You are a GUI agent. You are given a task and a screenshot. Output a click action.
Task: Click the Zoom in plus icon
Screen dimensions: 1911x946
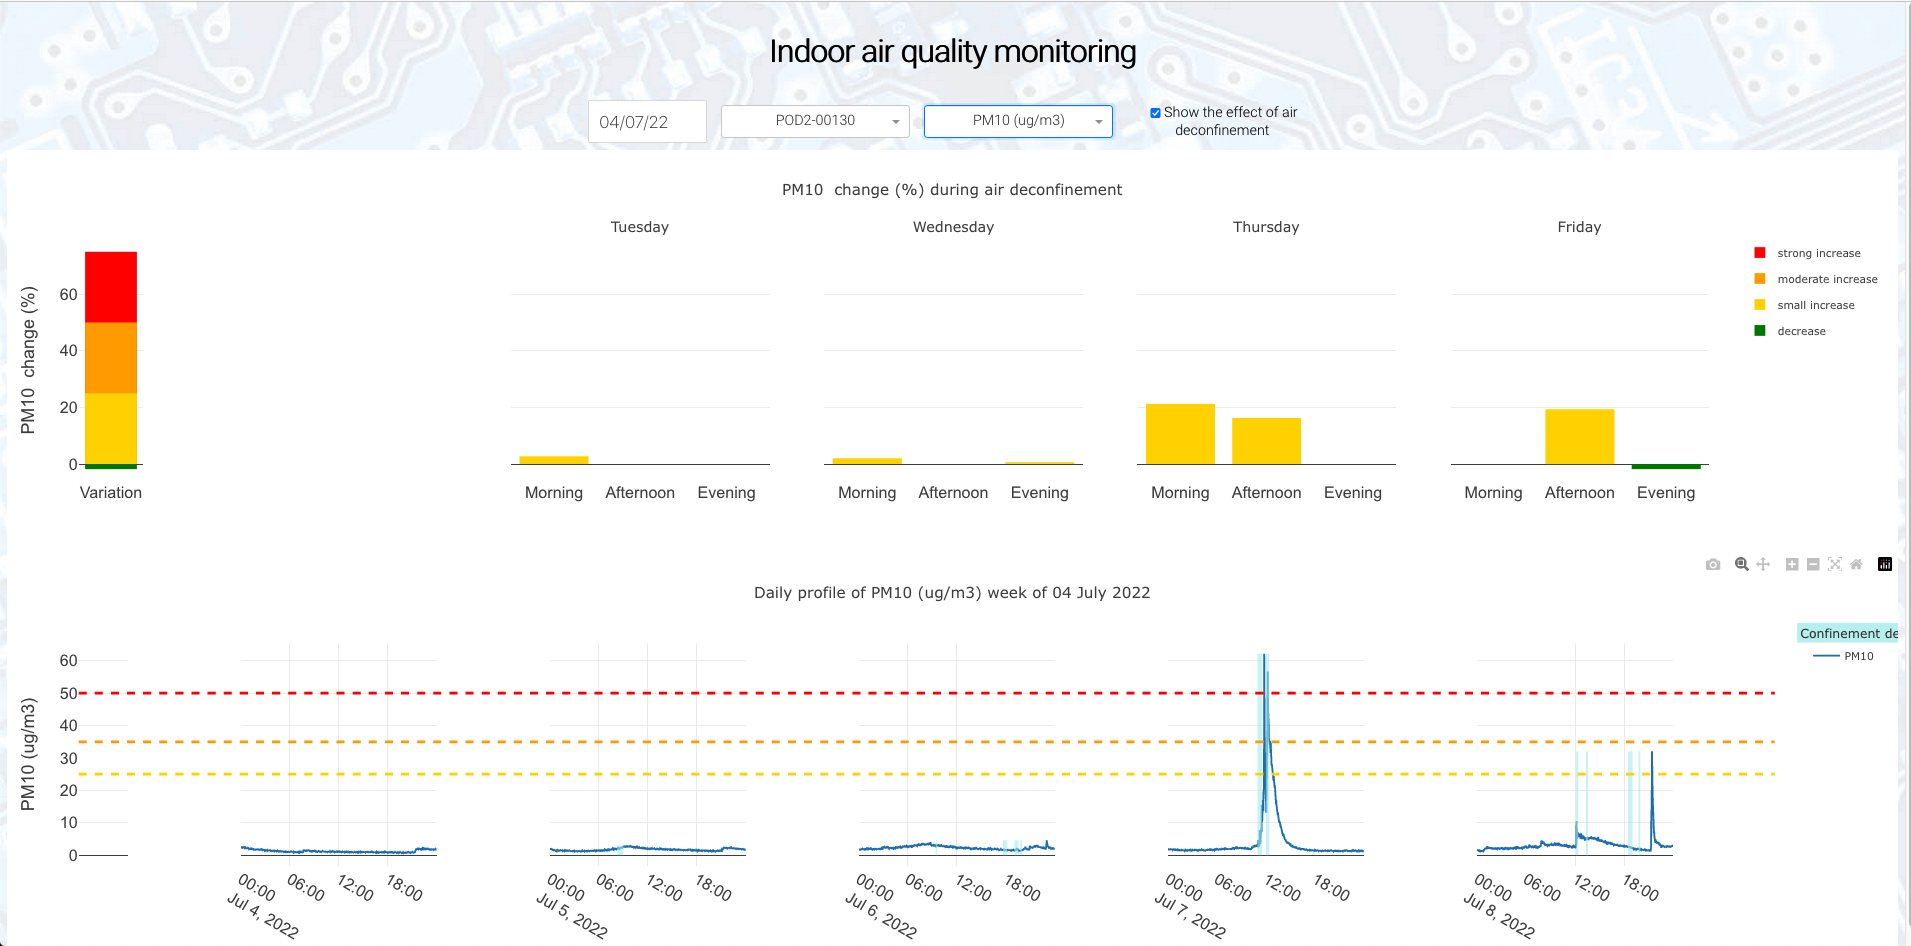[x=1792, y=564]
